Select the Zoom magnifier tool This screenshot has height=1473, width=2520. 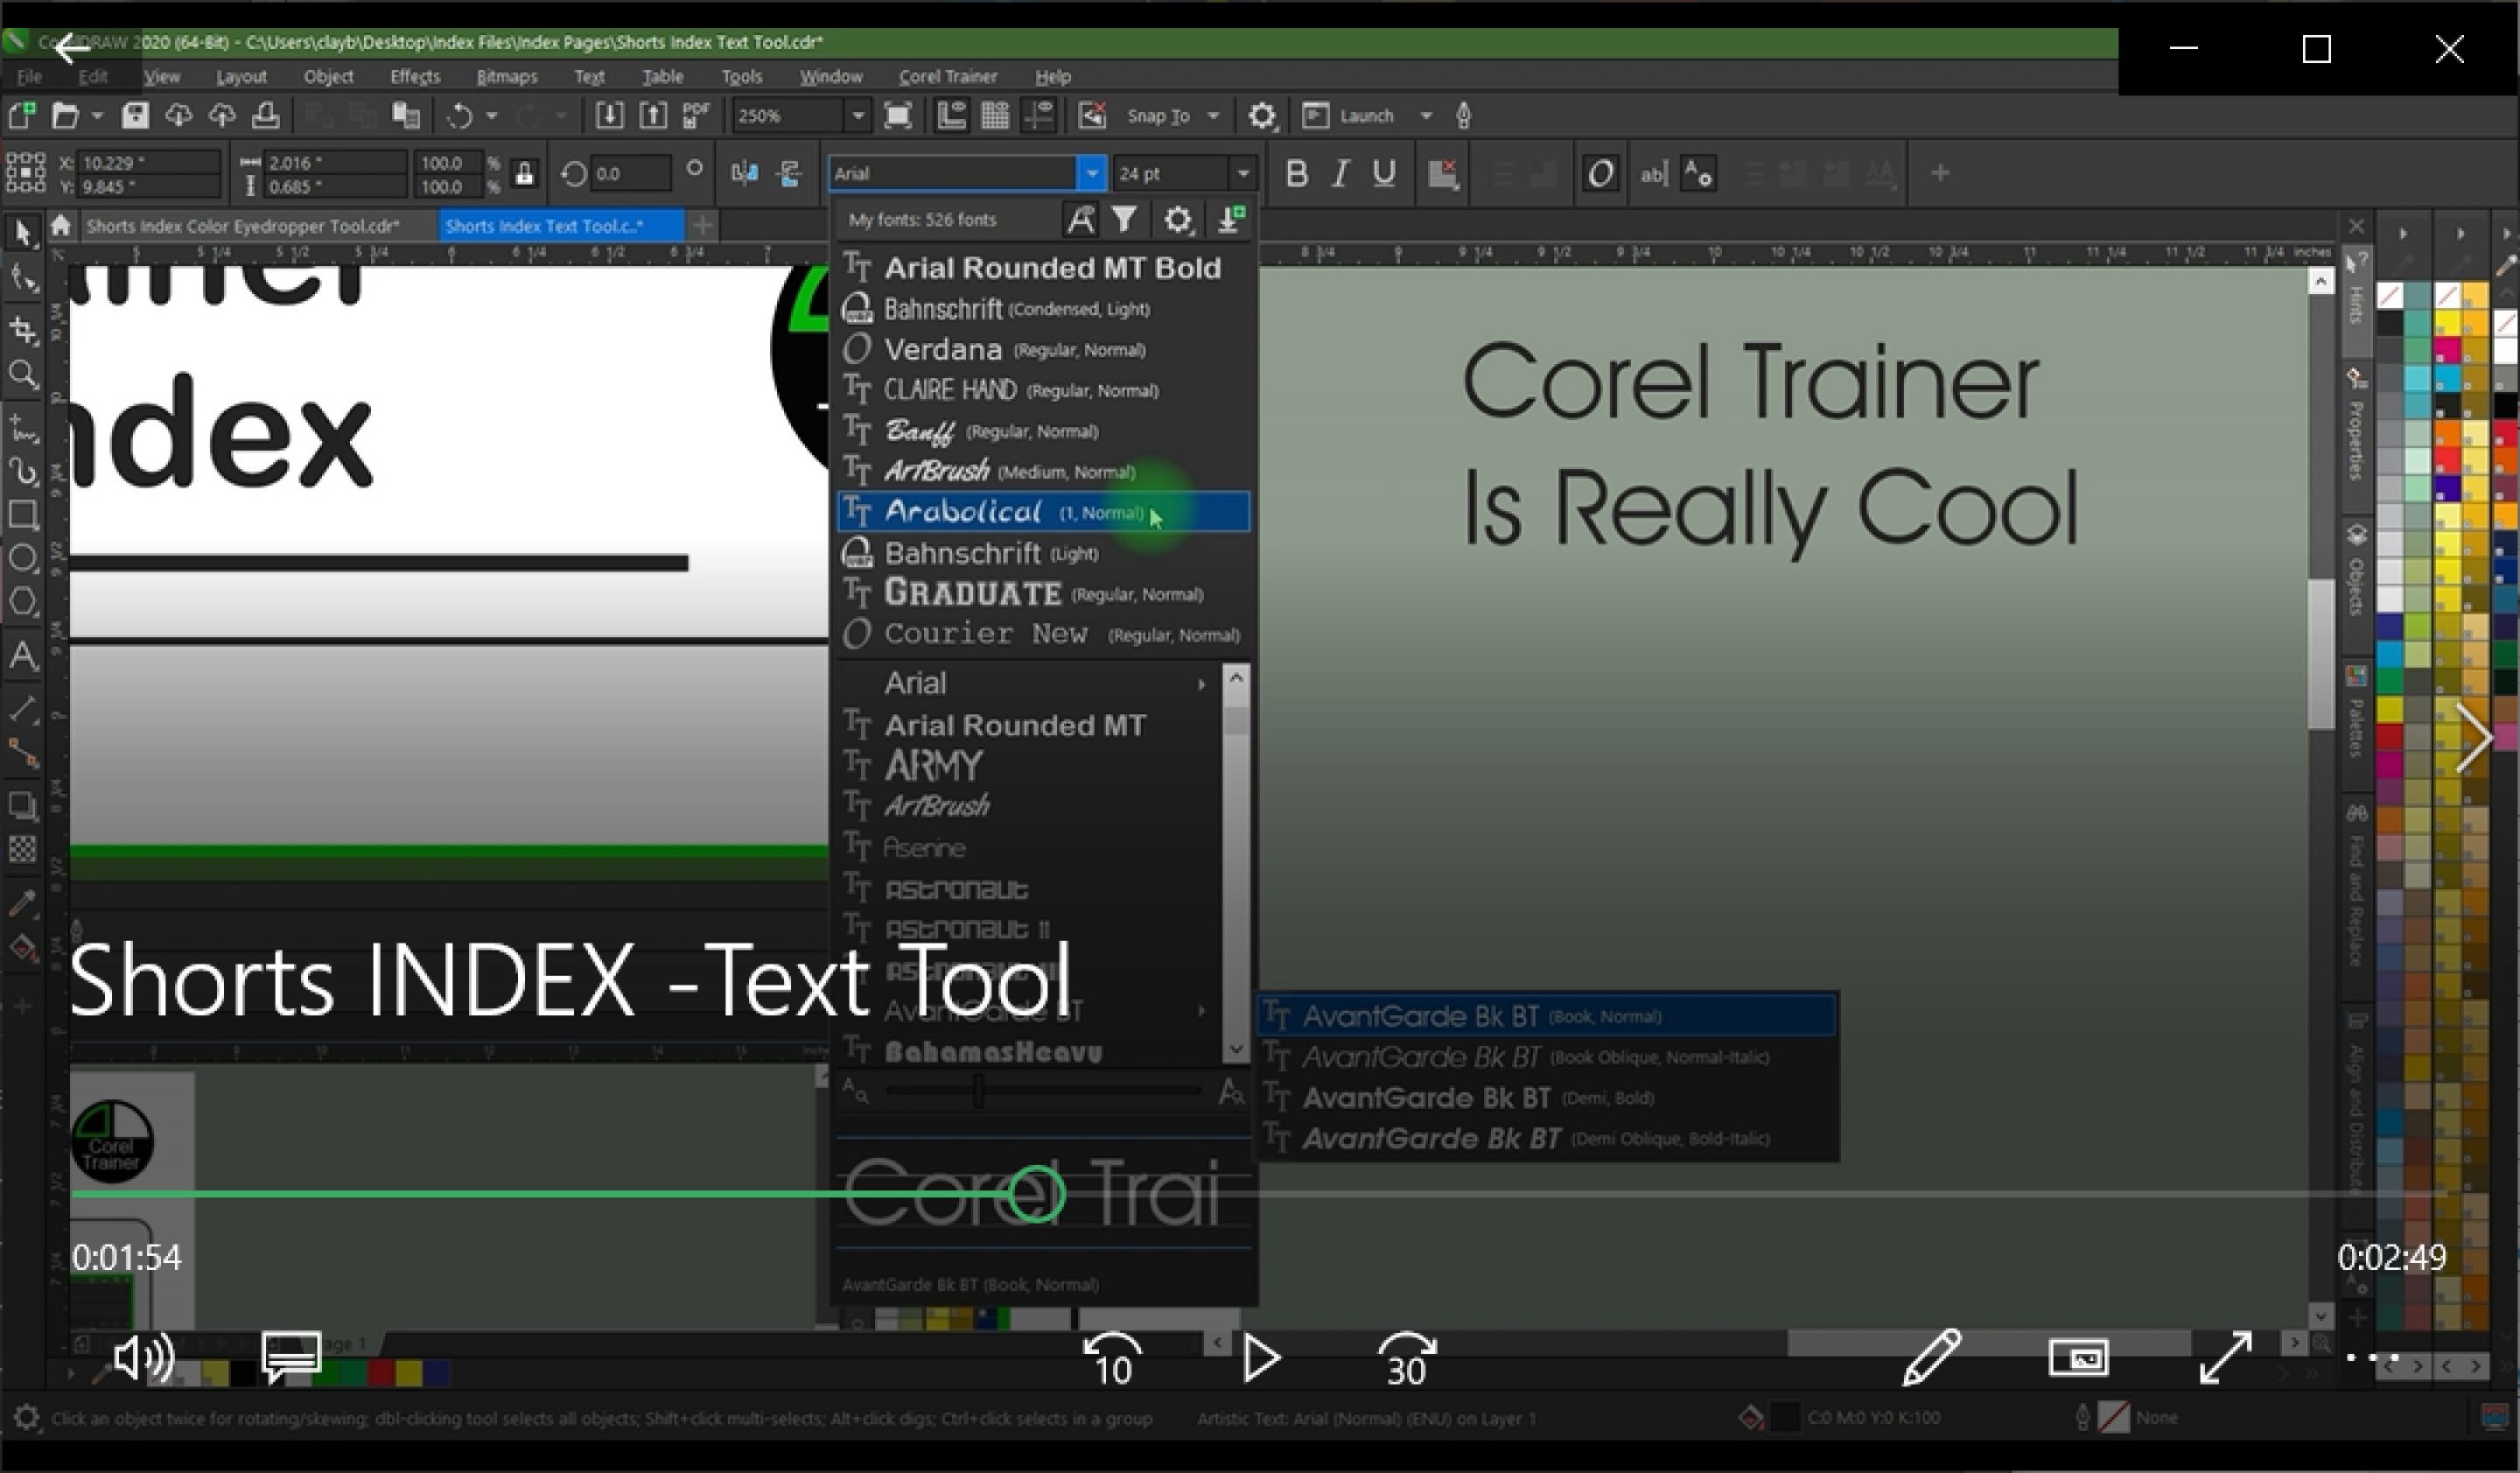click(x=23, y=375)
